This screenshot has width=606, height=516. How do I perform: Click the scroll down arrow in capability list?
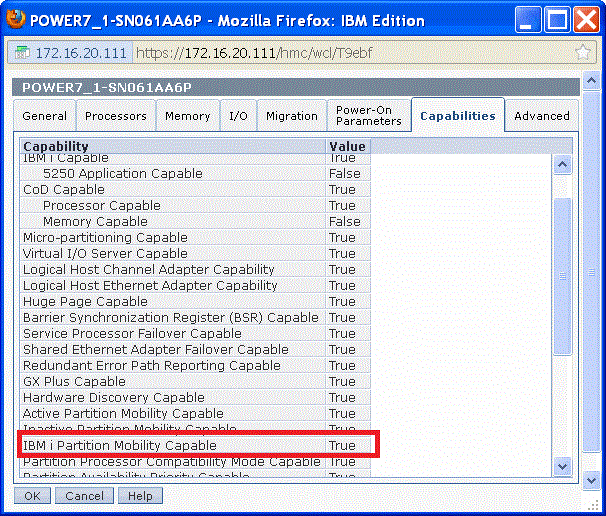(x=561, y=466)
